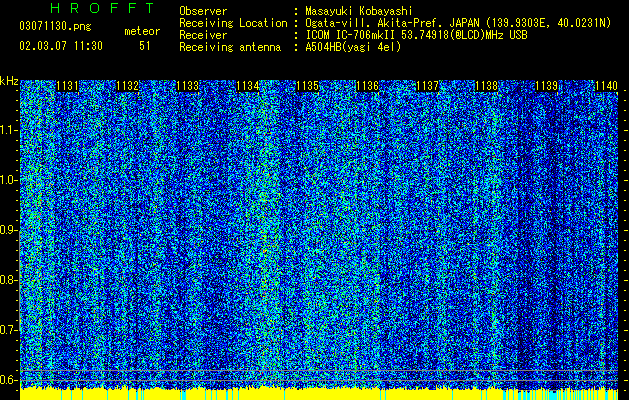Click the 0.9 kHz axis label
The width and height of the screenshot is (629, 400).
click(x=9, y=230)
